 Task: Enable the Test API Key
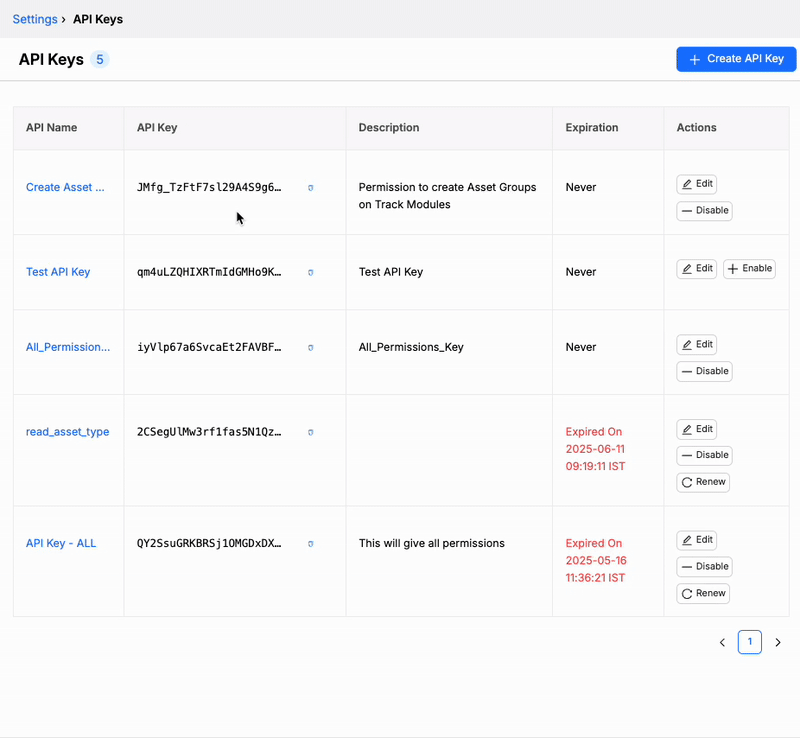coord(749,268)
